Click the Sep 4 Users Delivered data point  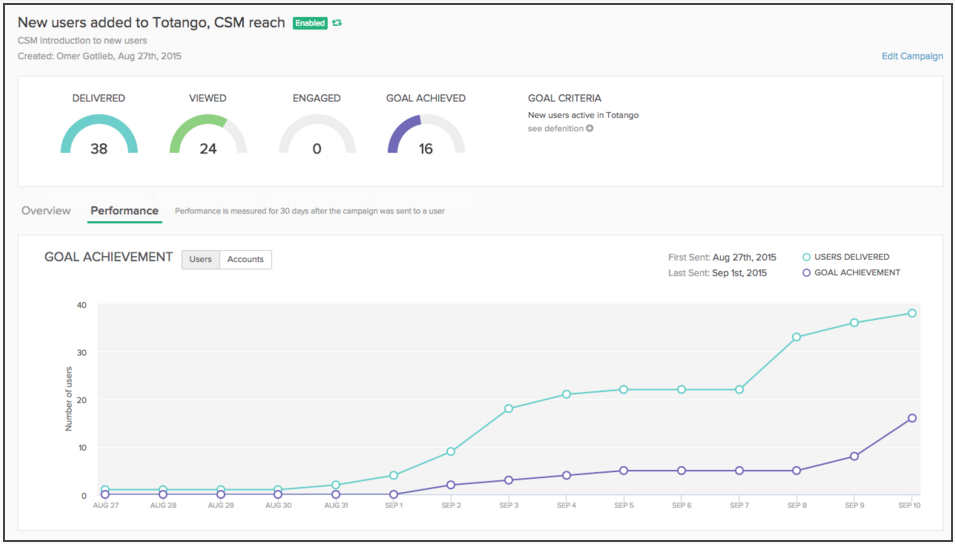click(x=566, y=394)
